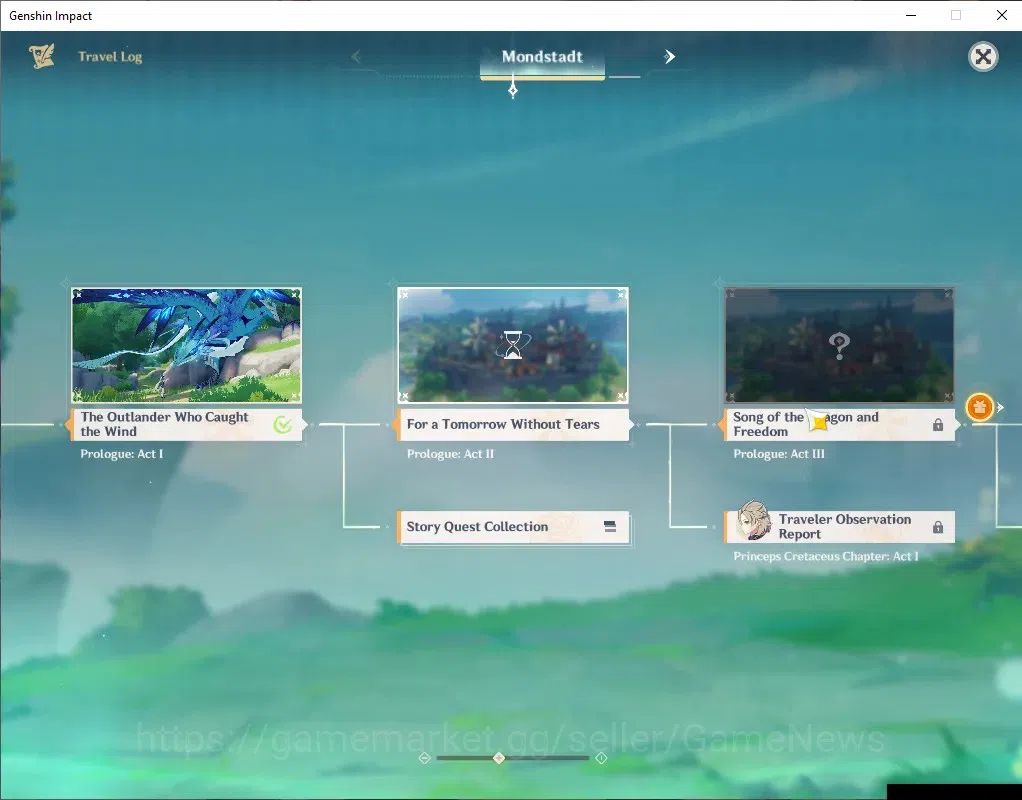This screenshot has width=1022, height=800.
Task: Click the region marker diamond below Mondstadt
Action: tap(513, 89)
